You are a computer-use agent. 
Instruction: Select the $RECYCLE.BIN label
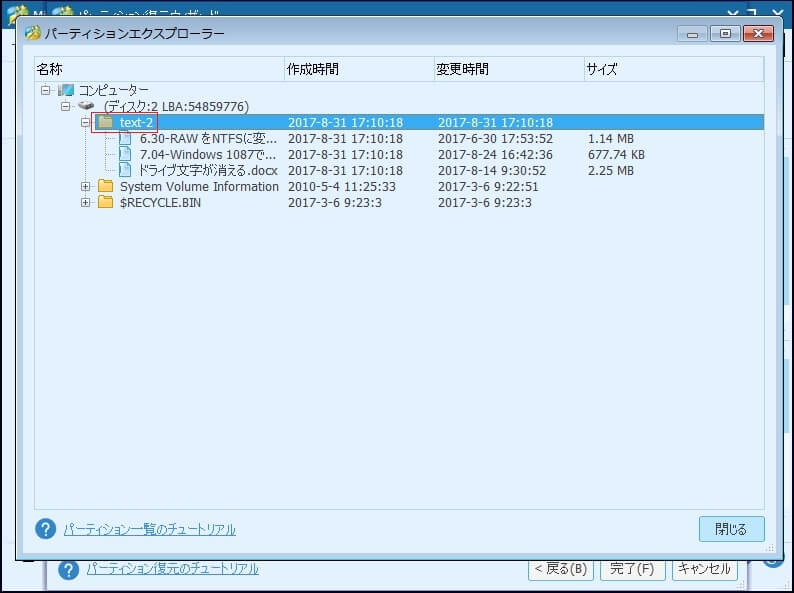point(160,203)
